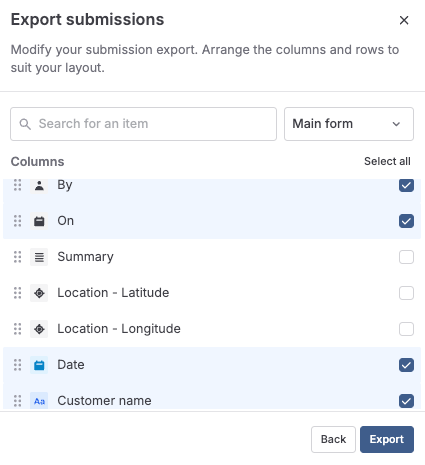Image resolution: width=425 pixels, height=465 pixels.
Task: Select the By row label
Action: [65, 185]
